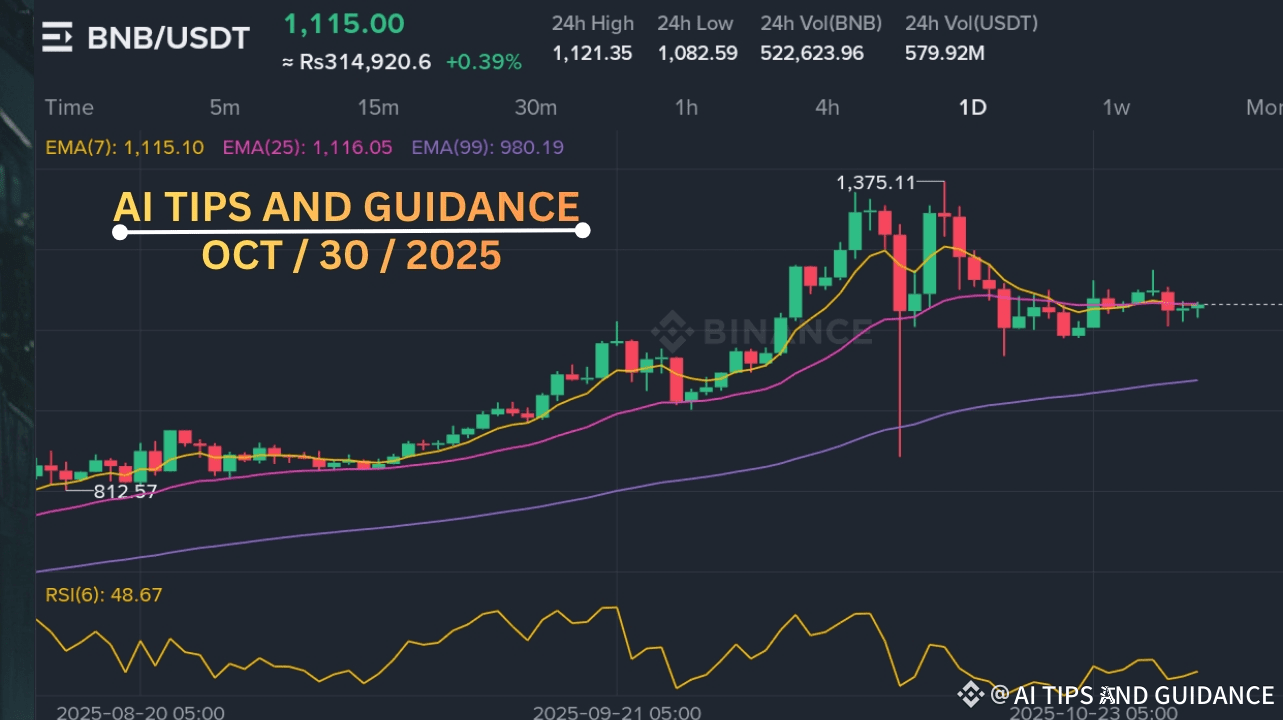Select the Time interval tab
Image resolution: width=1283 pixels, height=720 pixels.
(69, 108)
